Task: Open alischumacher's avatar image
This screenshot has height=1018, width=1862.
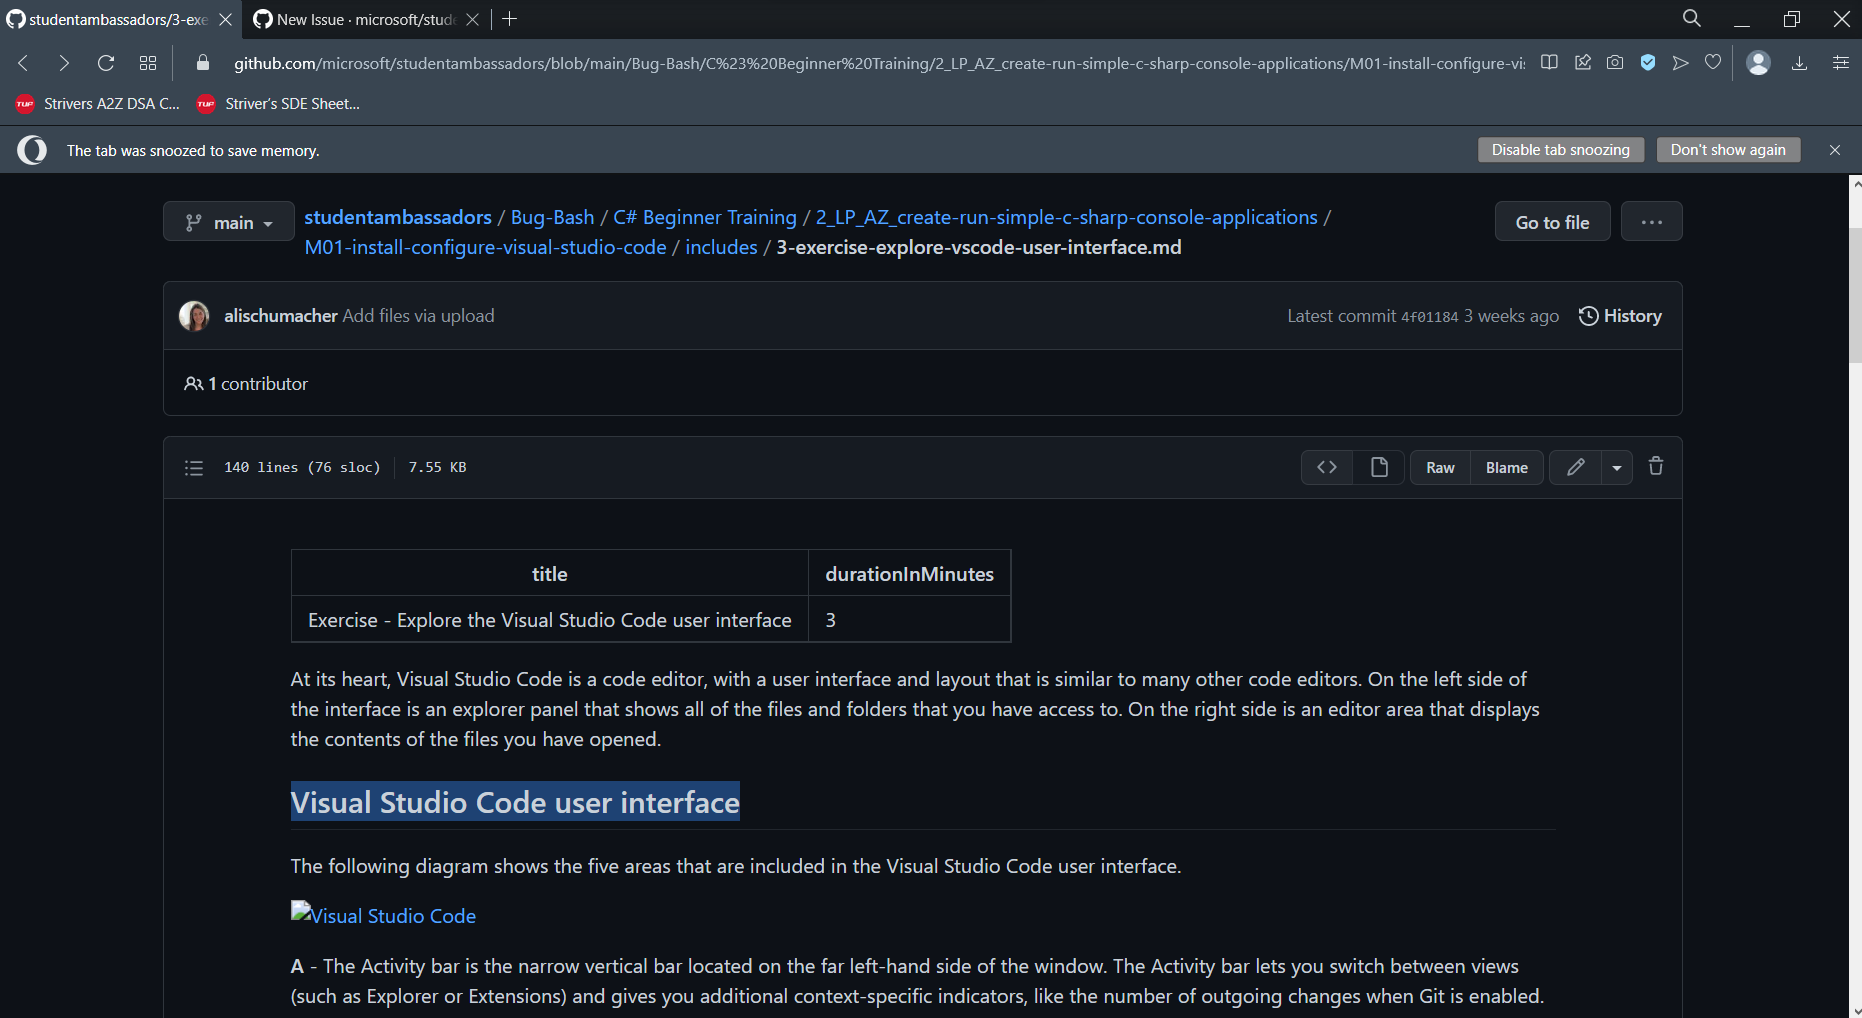Action: pyautogui.click(x=194, y=316)
